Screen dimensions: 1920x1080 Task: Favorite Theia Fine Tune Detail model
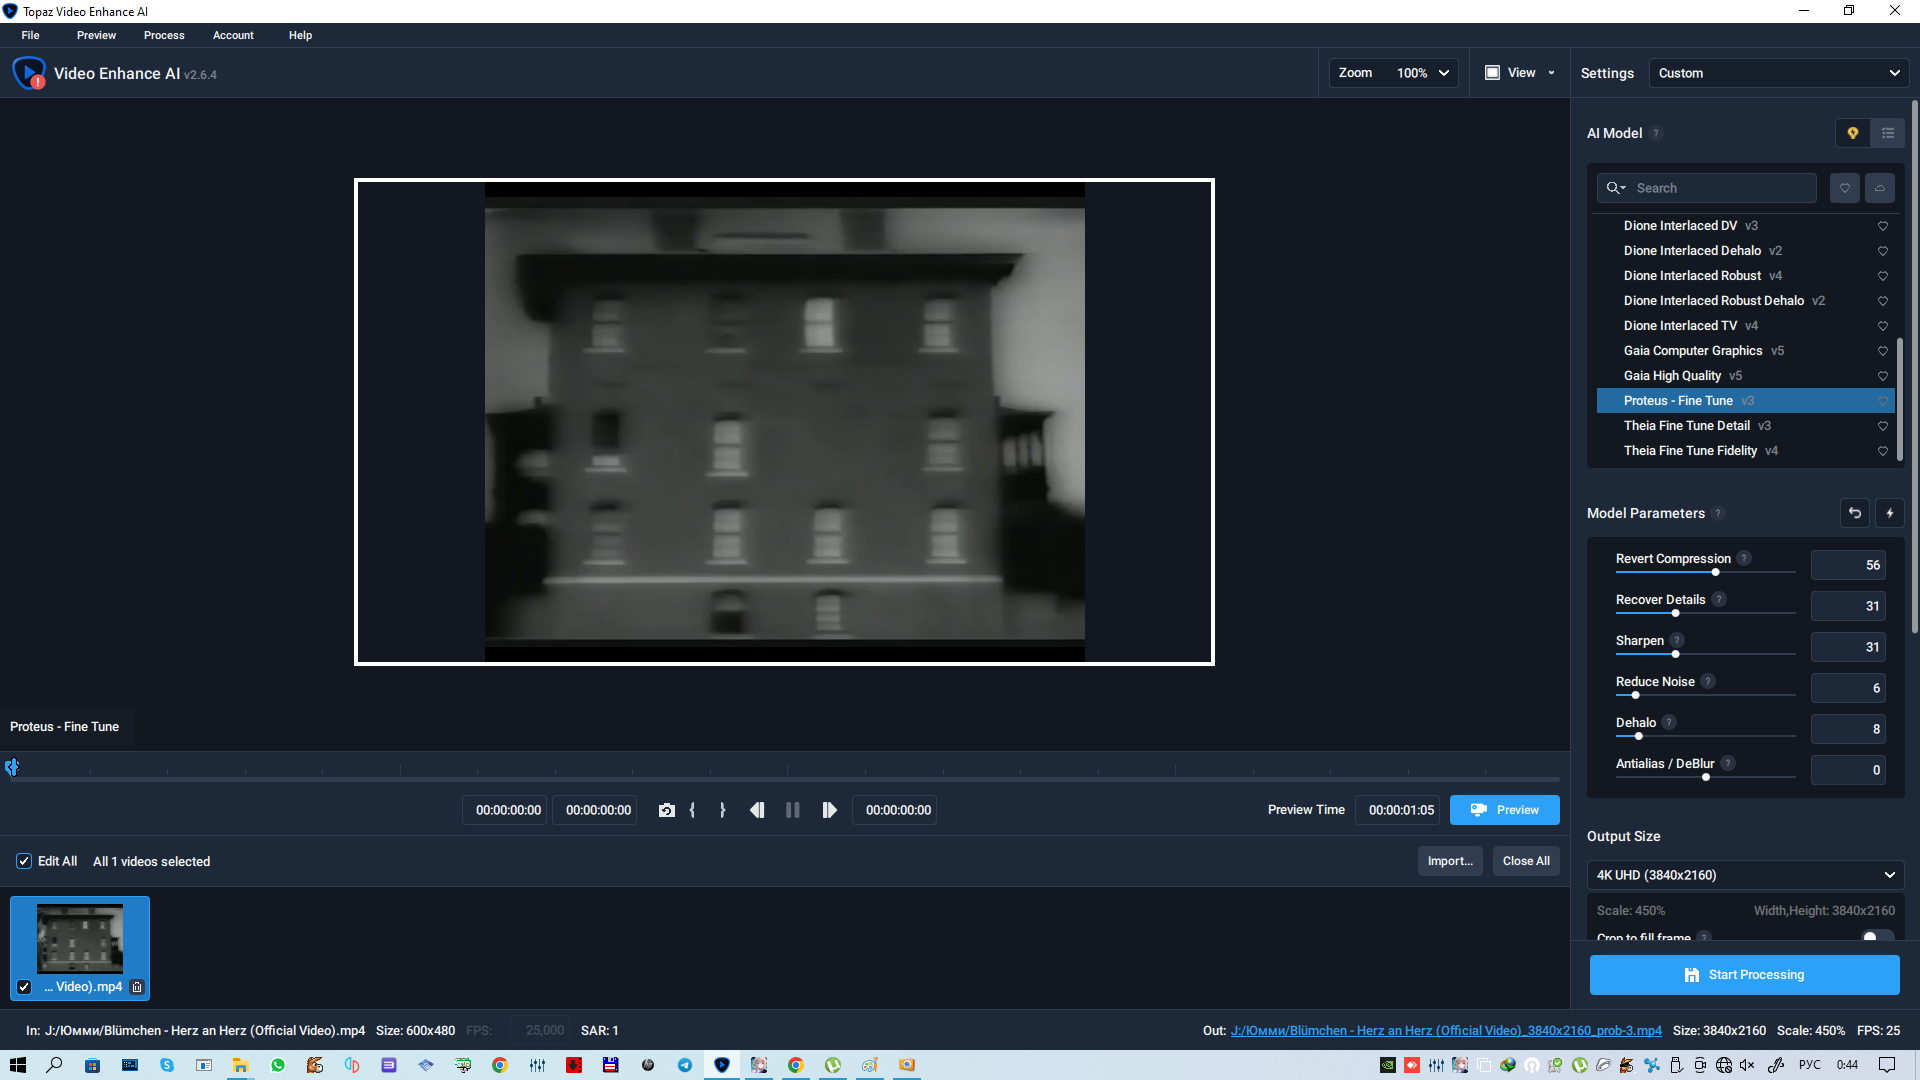(1883, 426)
